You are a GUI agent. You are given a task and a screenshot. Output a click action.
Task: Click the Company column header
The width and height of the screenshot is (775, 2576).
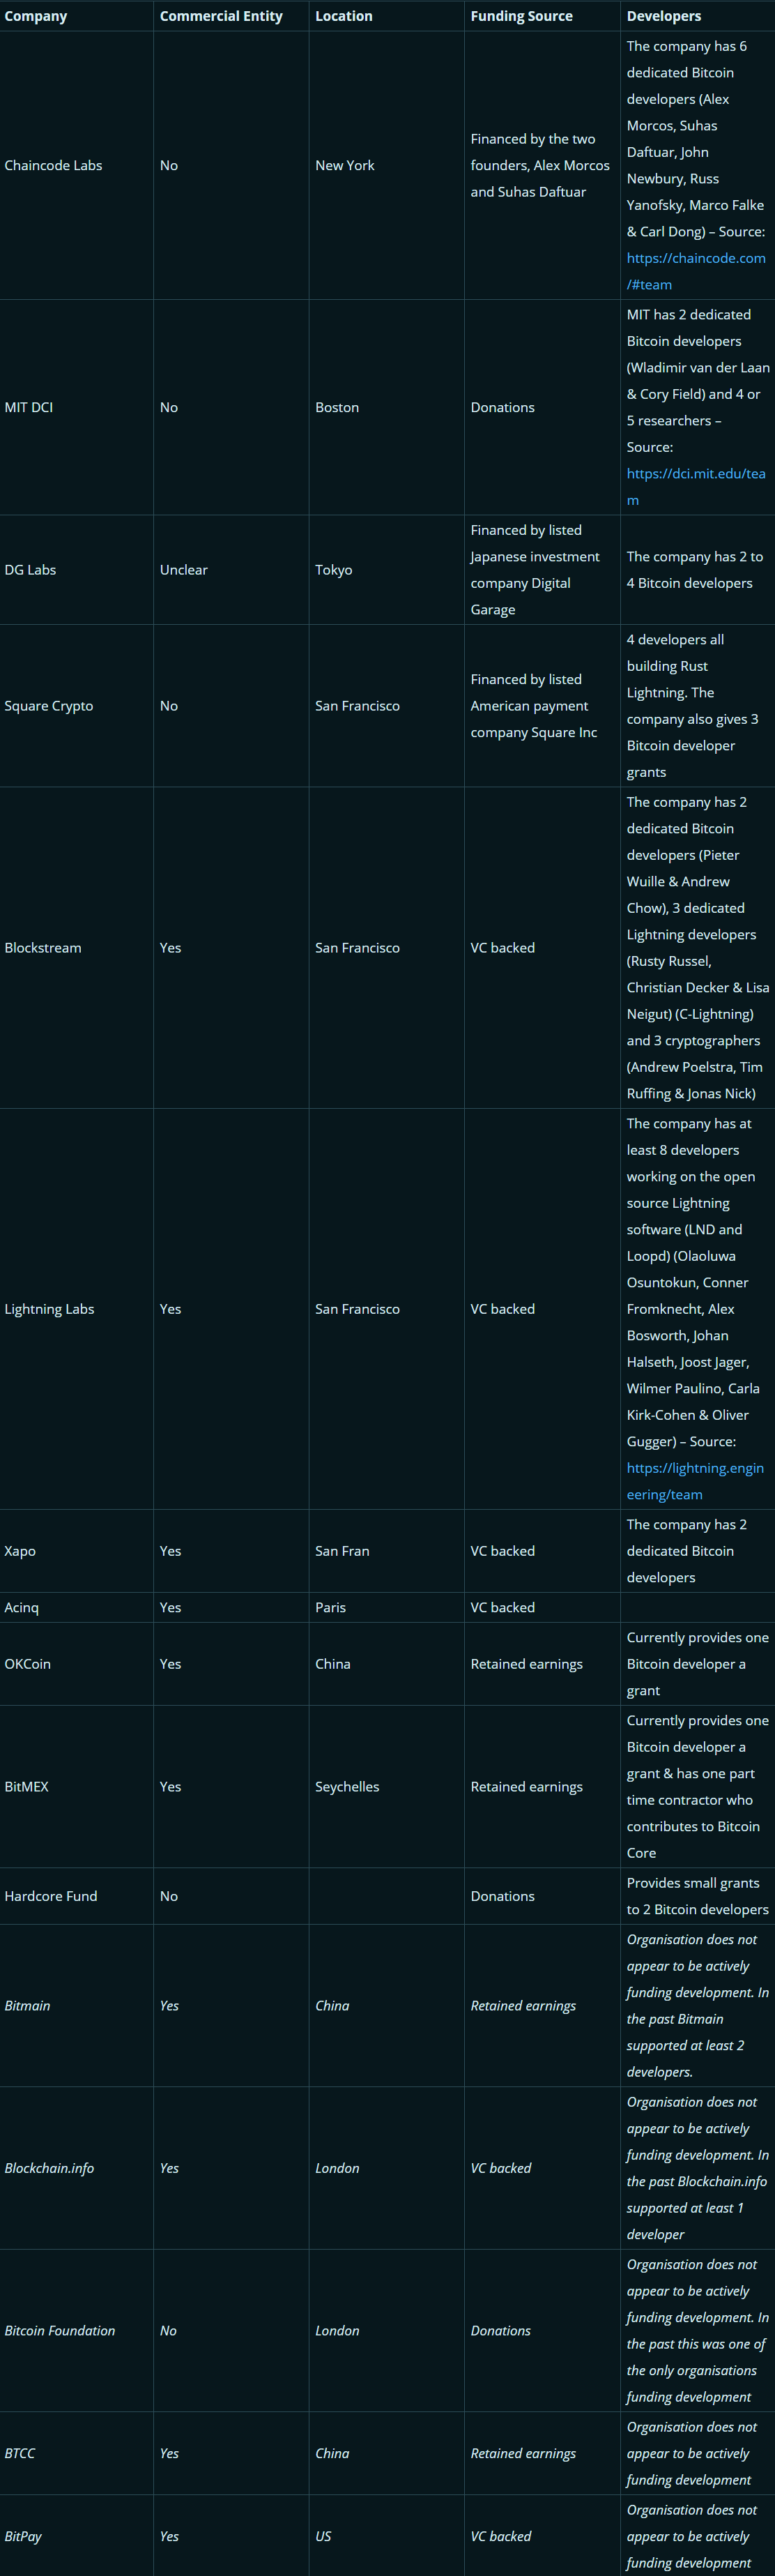tap(36, 16)
